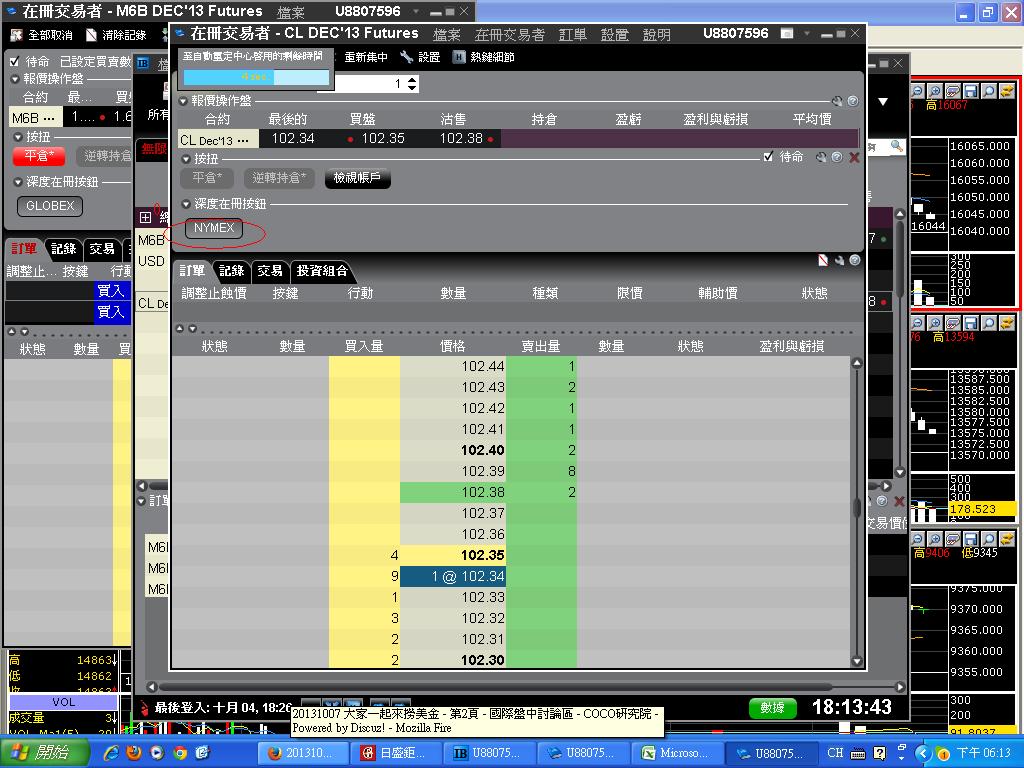Select the 交易 tab in CL window
Image resolution: width=1024 pixels, height=768 pixels.
270,271
